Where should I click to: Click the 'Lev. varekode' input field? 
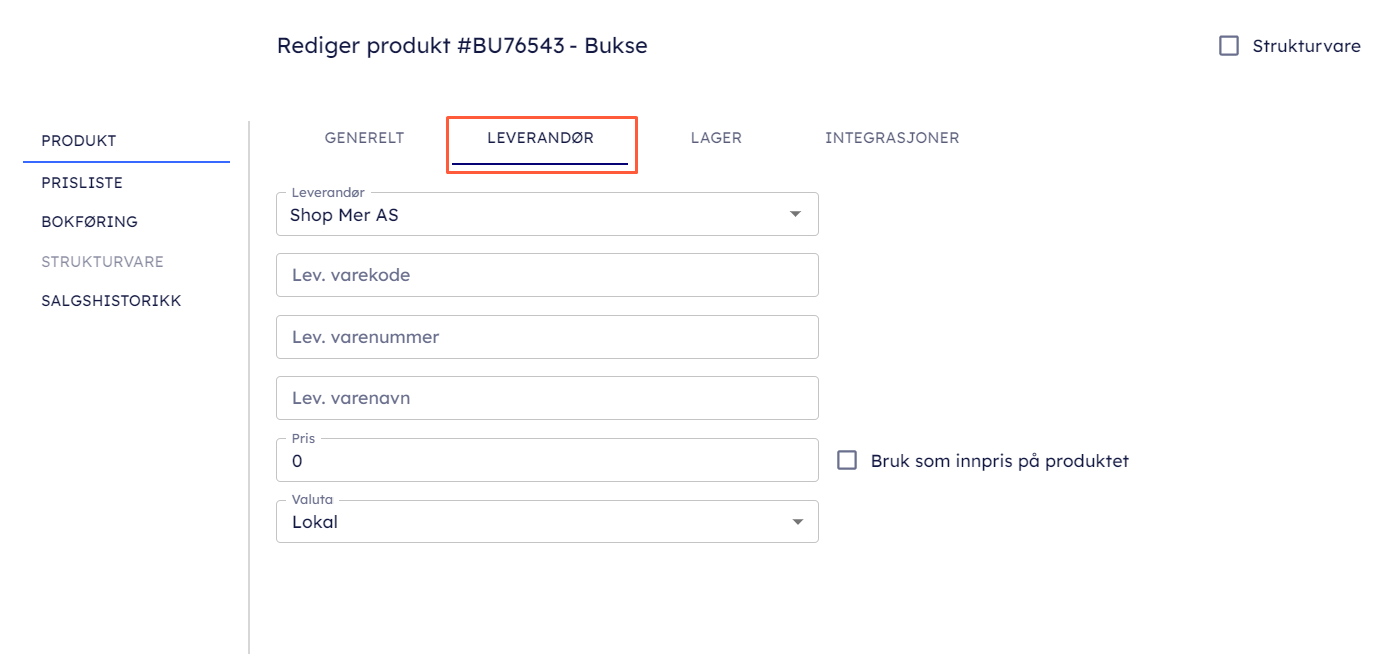tap(547, 275)
